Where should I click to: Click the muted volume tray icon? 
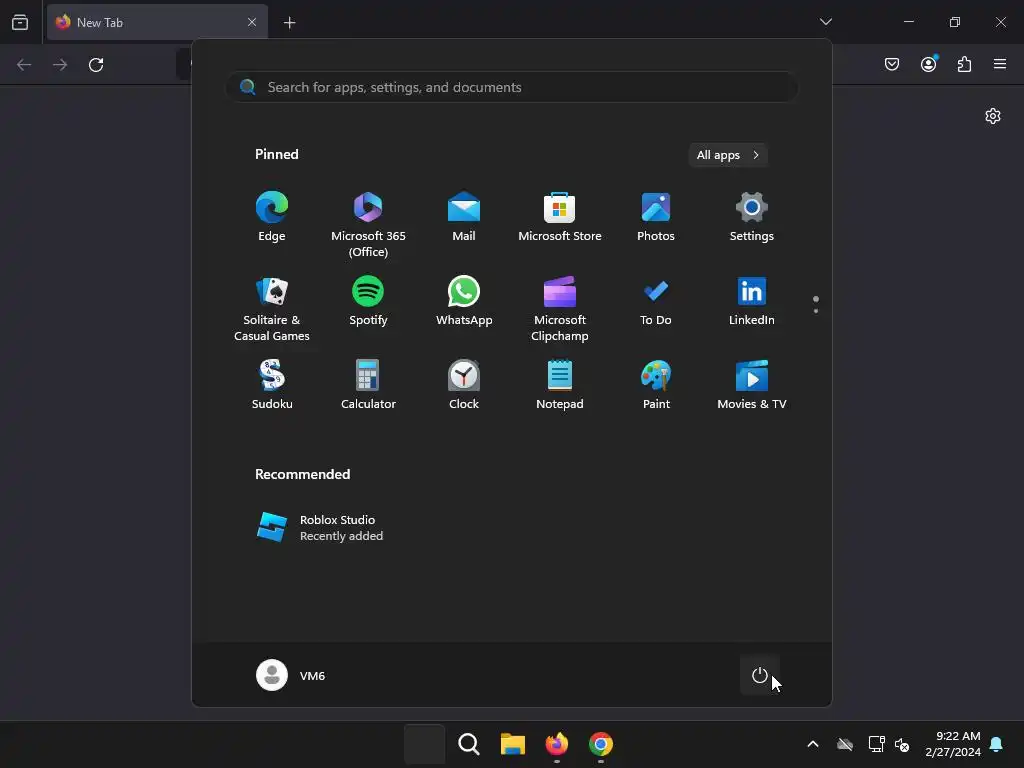(x=902, y=744)
